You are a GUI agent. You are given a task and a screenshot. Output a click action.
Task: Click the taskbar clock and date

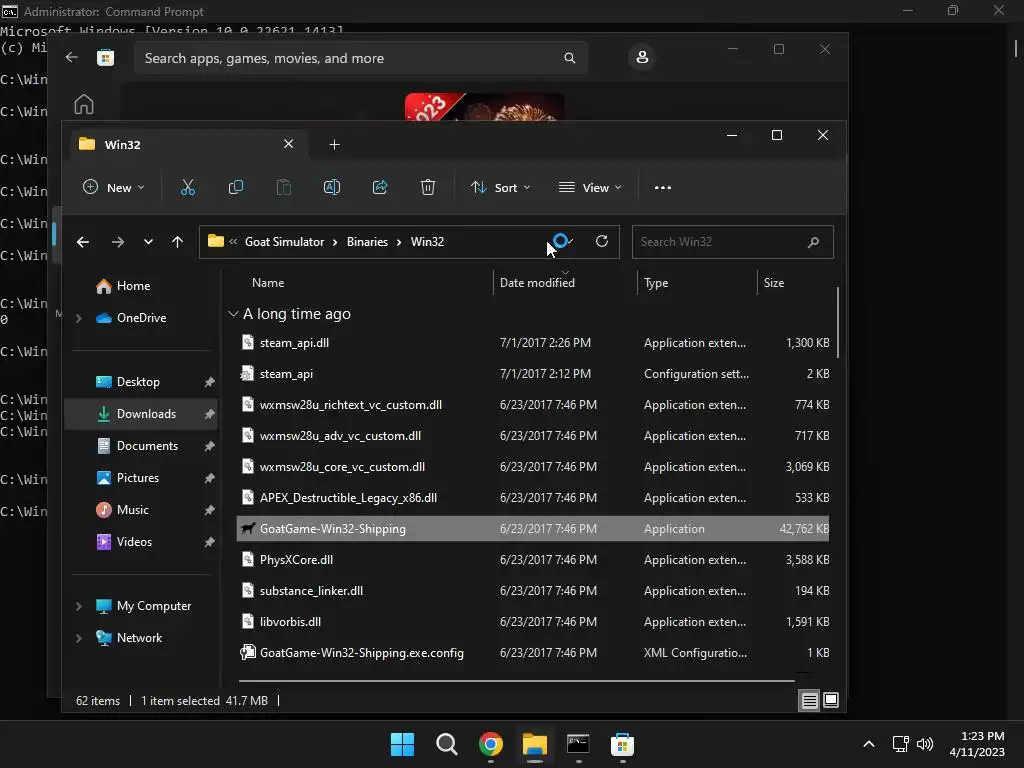click(977, 744)
